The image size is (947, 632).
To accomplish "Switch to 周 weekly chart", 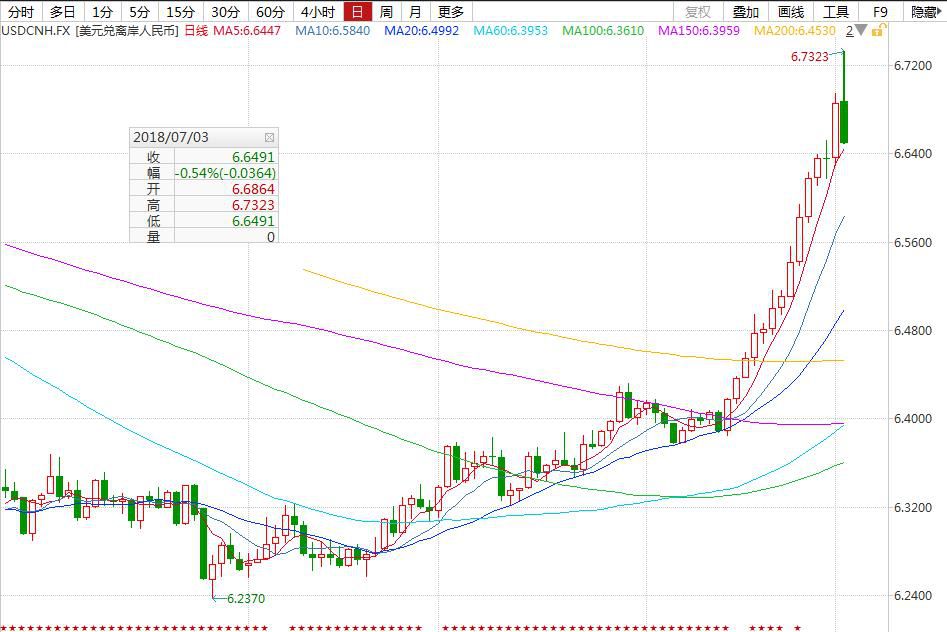I will coord(386,12).
